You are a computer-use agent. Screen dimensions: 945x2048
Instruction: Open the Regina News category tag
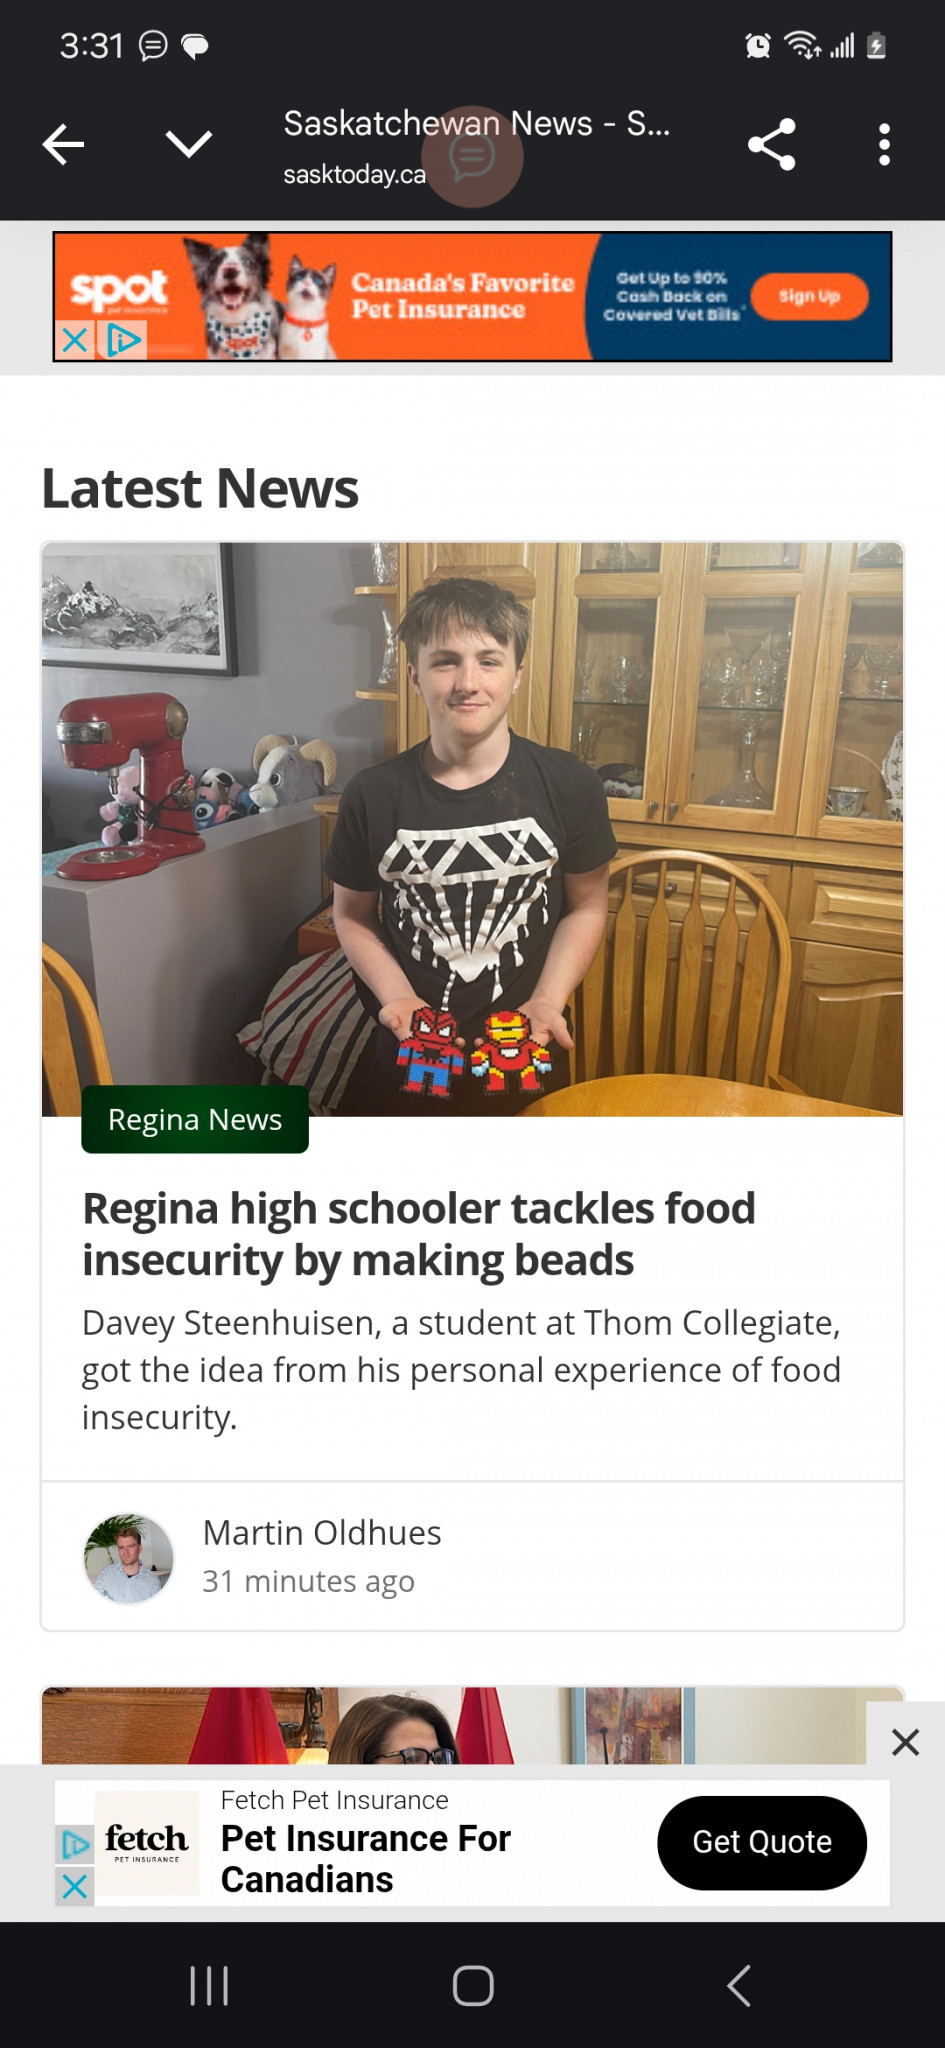[195, 1119]
